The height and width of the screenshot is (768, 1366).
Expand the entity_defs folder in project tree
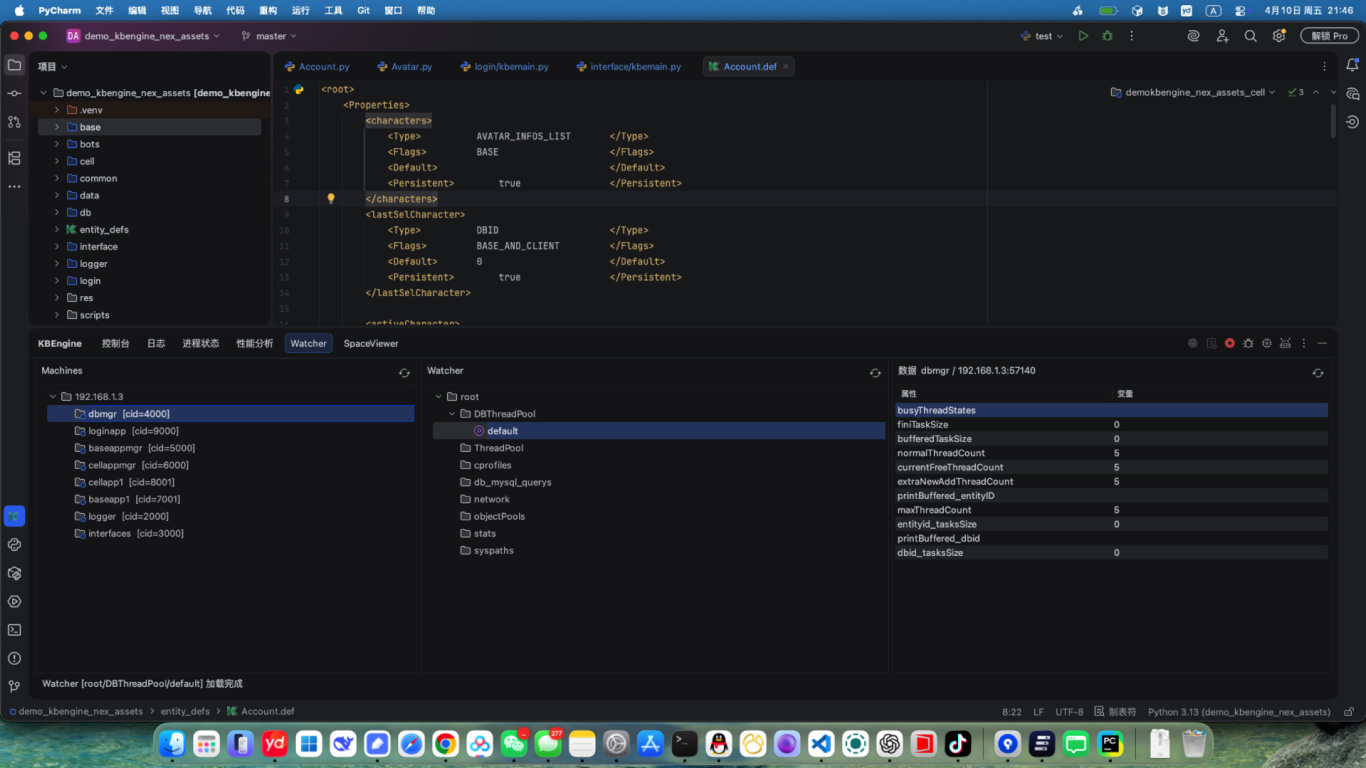coord(57,230)
